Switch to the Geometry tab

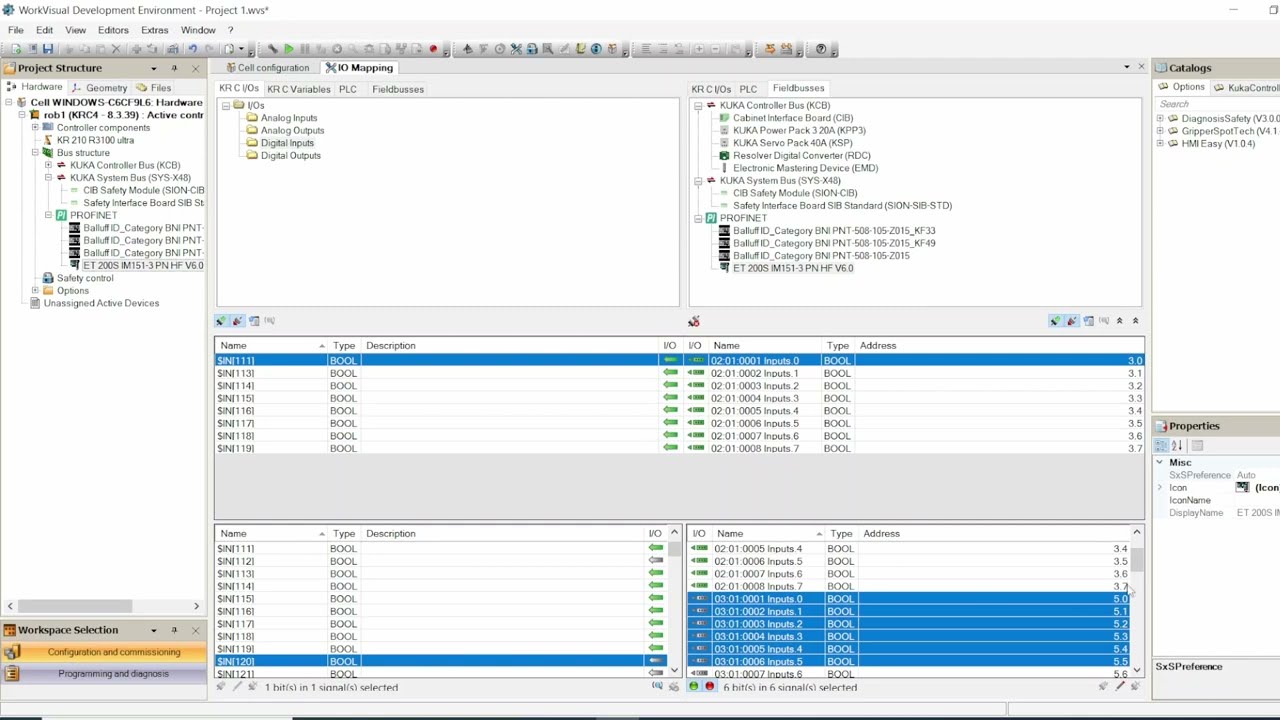pyautogui.click(x=100, y=88)
